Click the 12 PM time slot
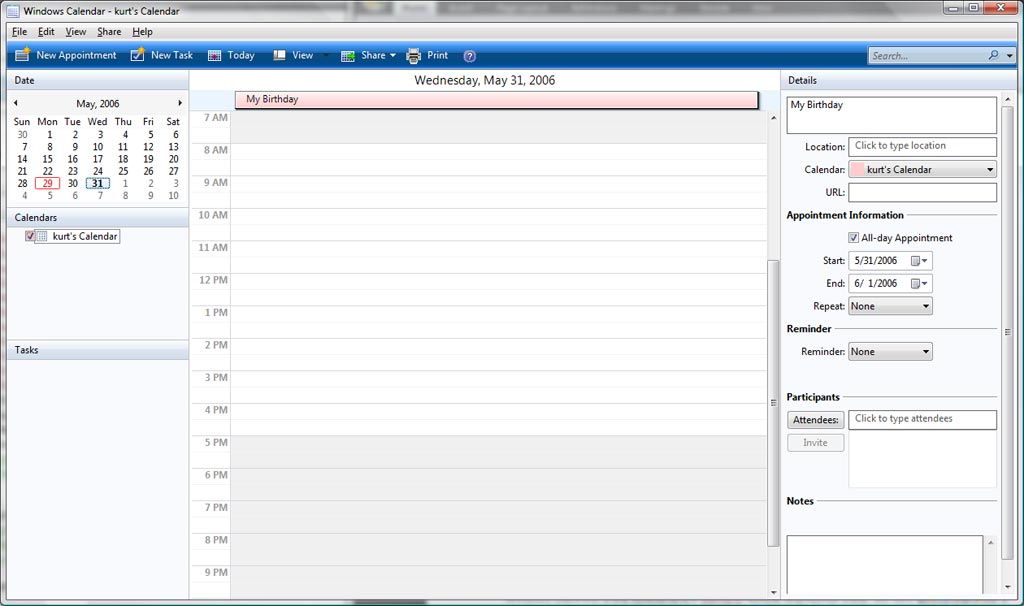 coord(498,289)
